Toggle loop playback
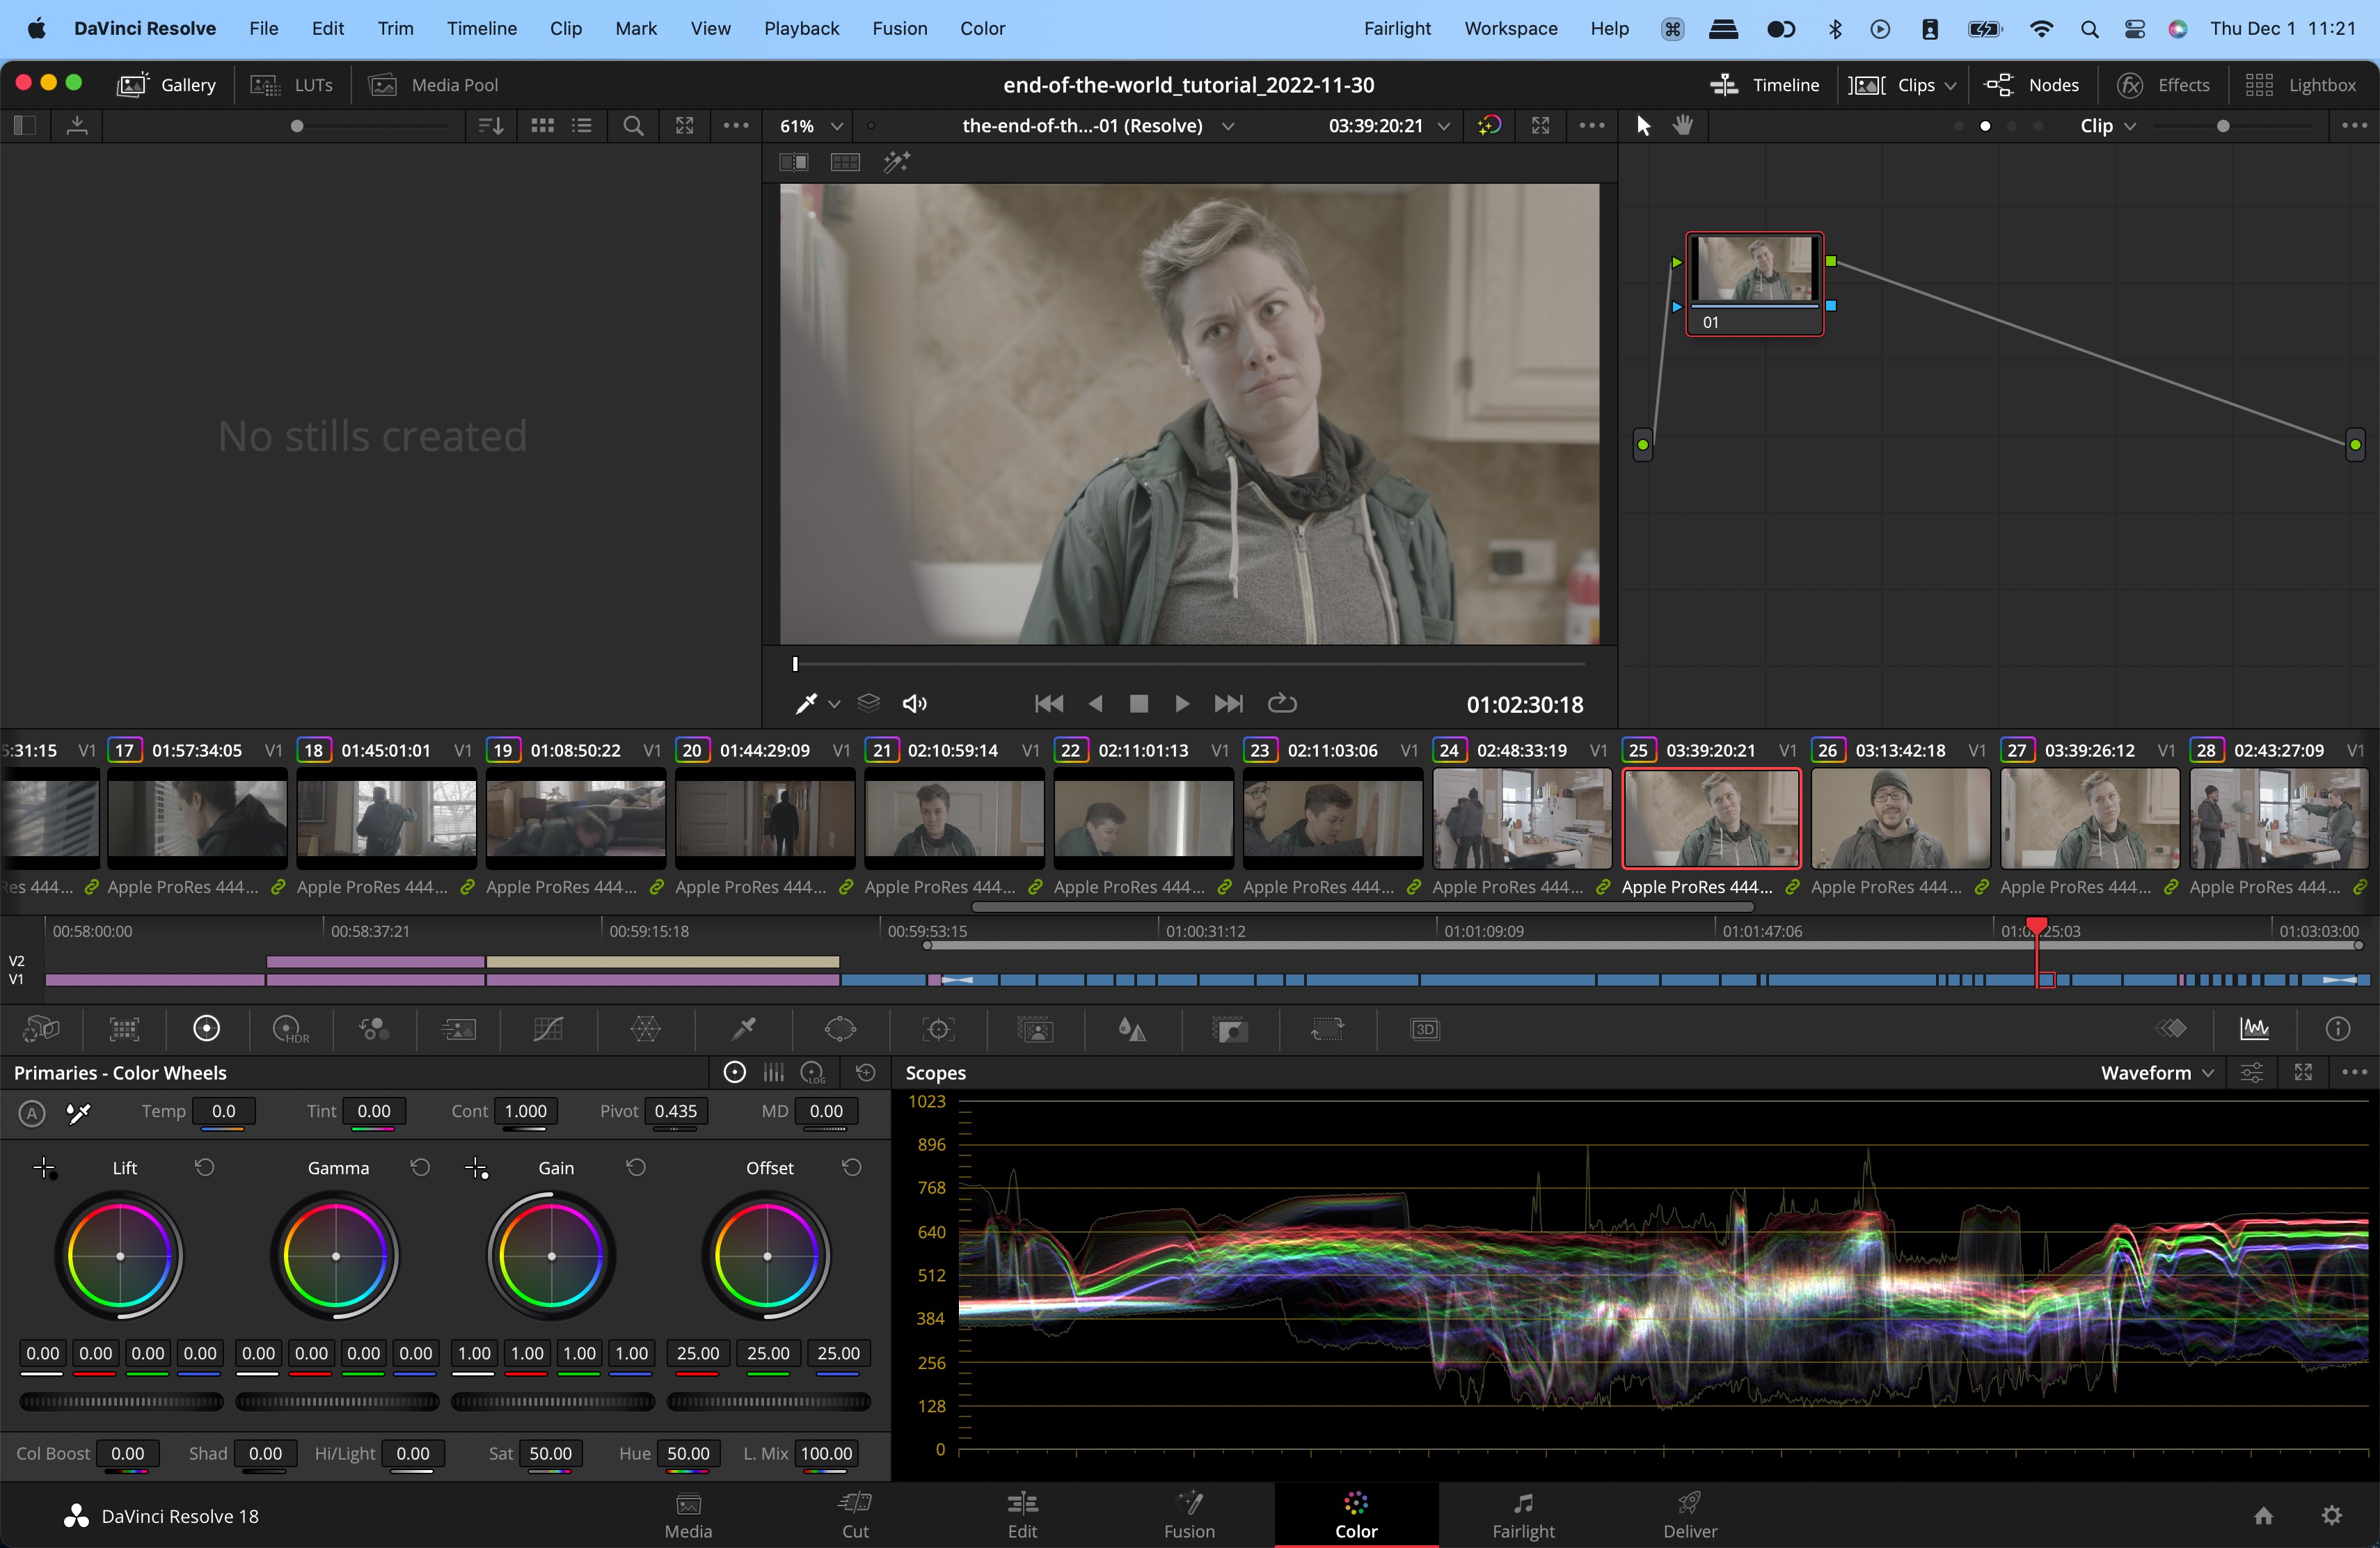 coord(1282,704)
